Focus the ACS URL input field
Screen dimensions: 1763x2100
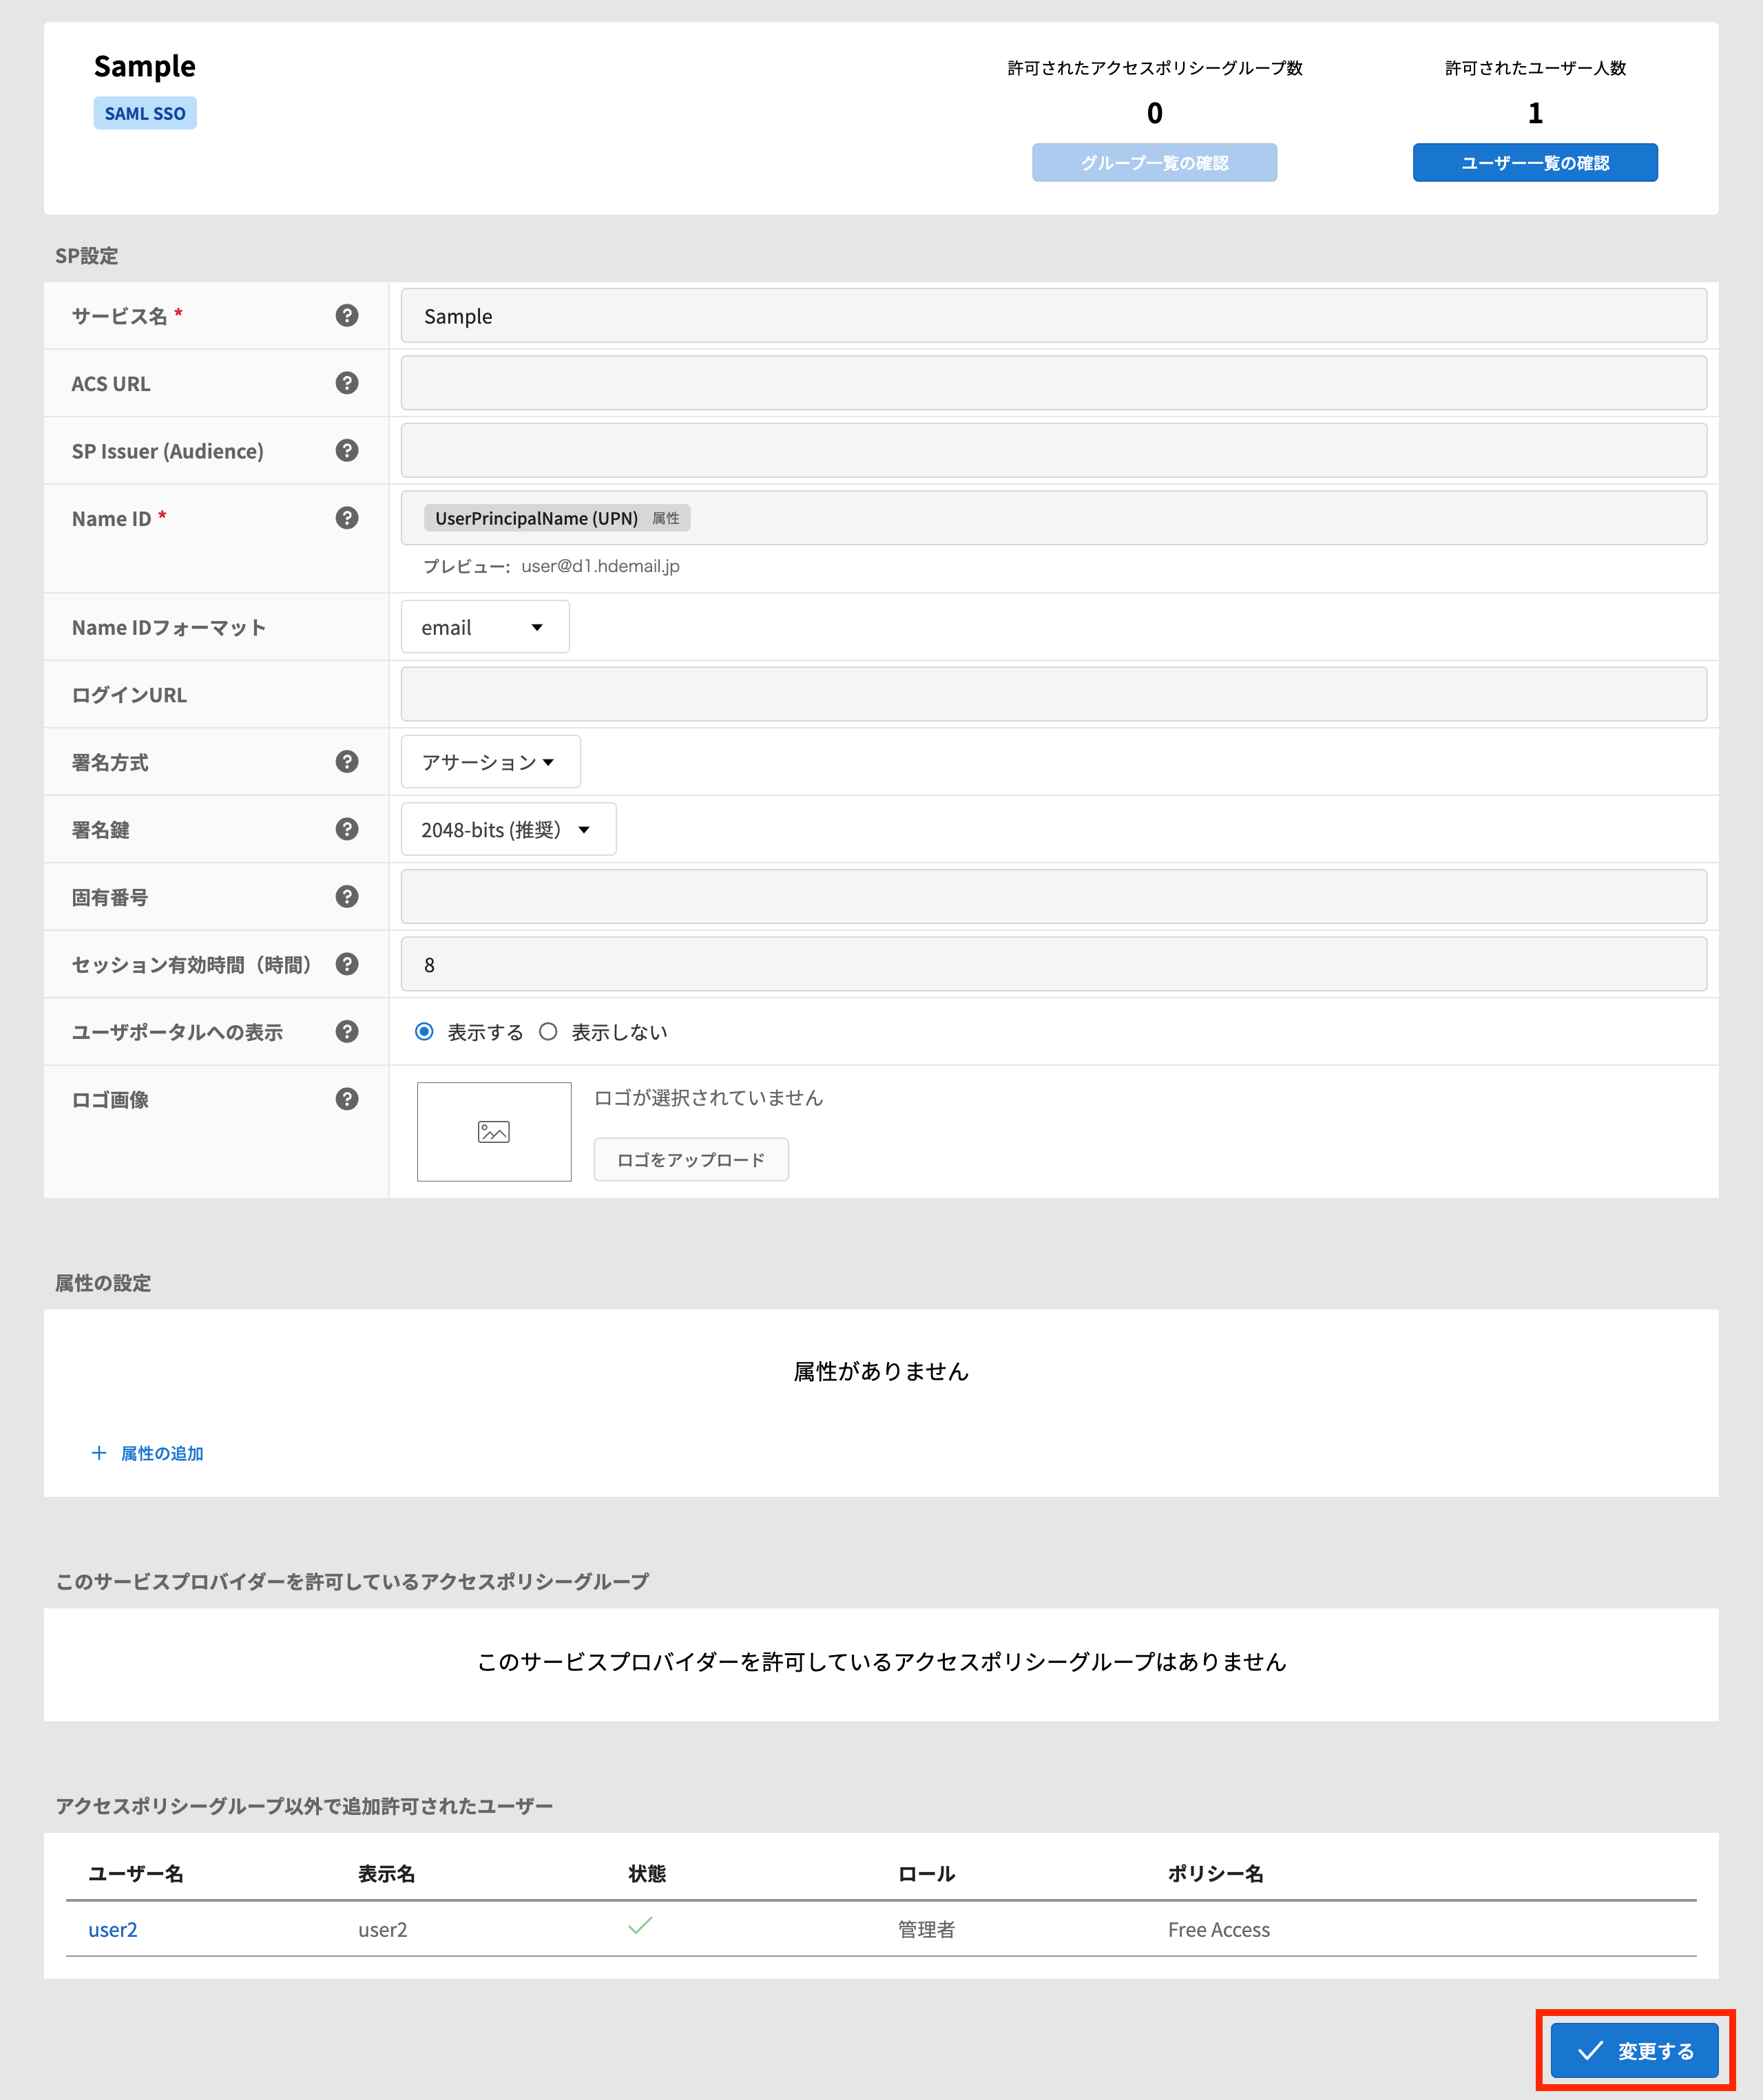point(1054,383)
